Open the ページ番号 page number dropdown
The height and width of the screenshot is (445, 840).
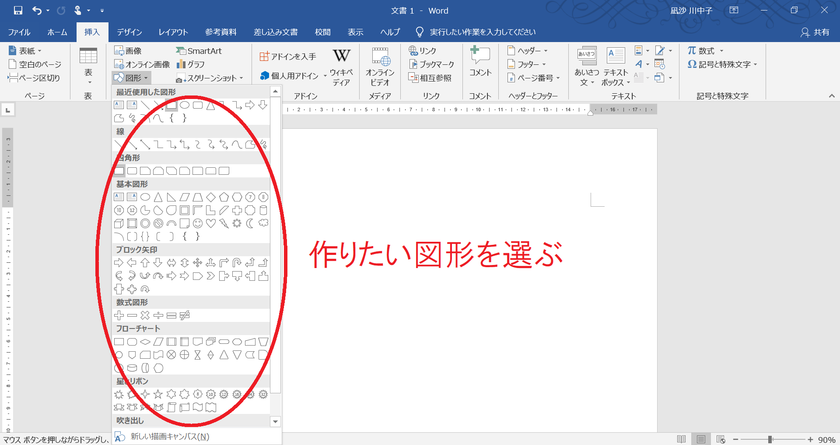(x=534, y=78)
